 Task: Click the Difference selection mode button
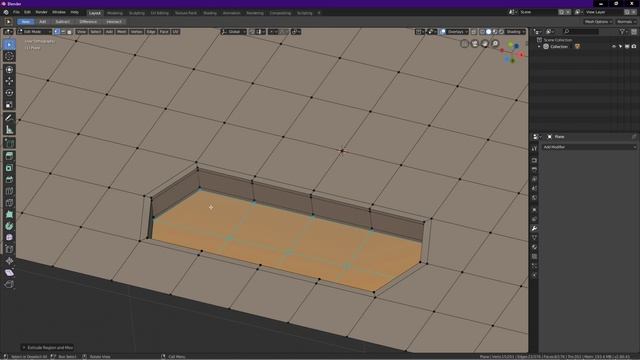pos(88,22)
